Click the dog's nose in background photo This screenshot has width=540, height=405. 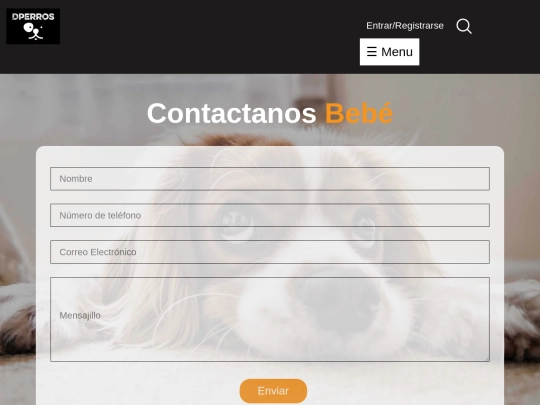(x=339, y=300)
